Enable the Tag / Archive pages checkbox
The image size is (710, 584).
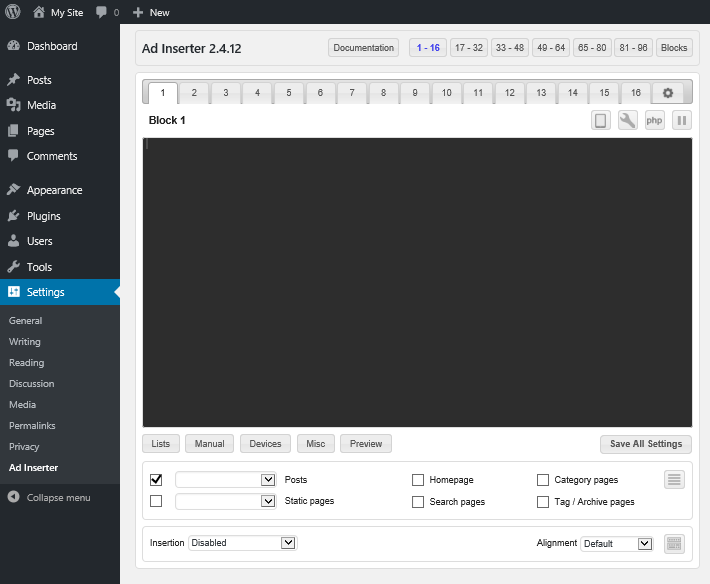coord(543,502)
